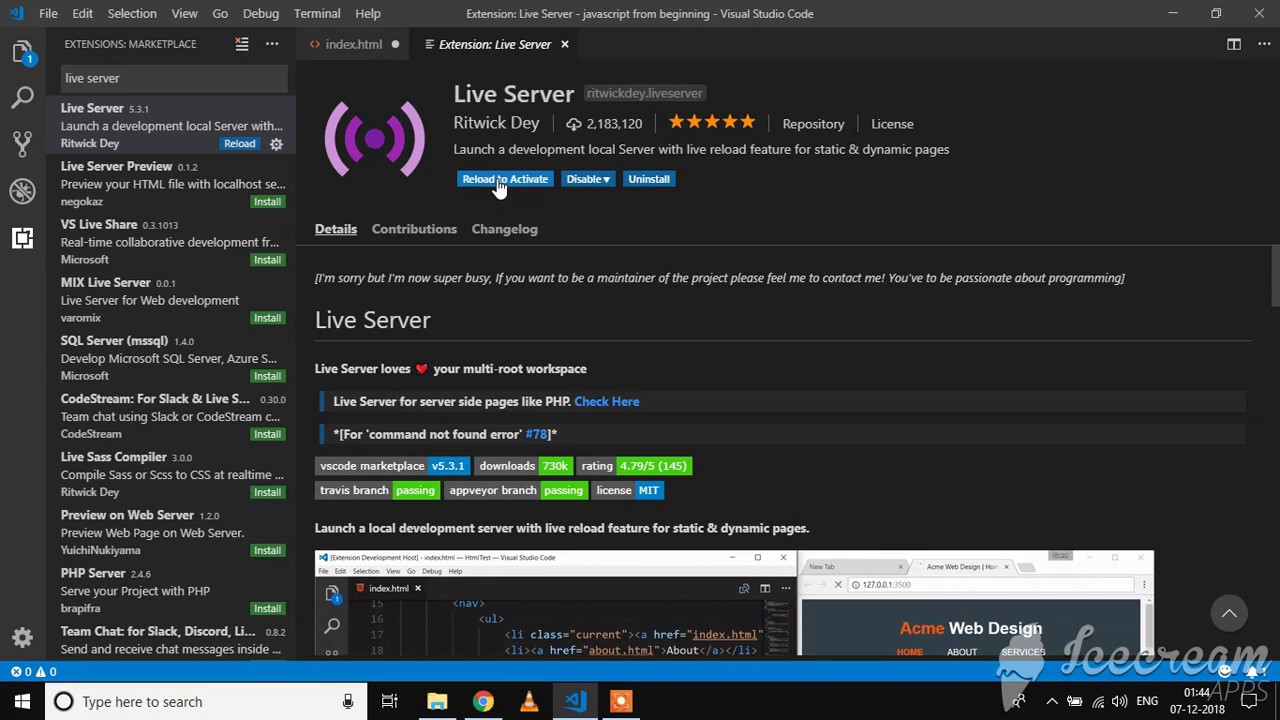Open the Edit menu
The height and width of the screenshot is (720, 1280).
click(x=83, y=14)
